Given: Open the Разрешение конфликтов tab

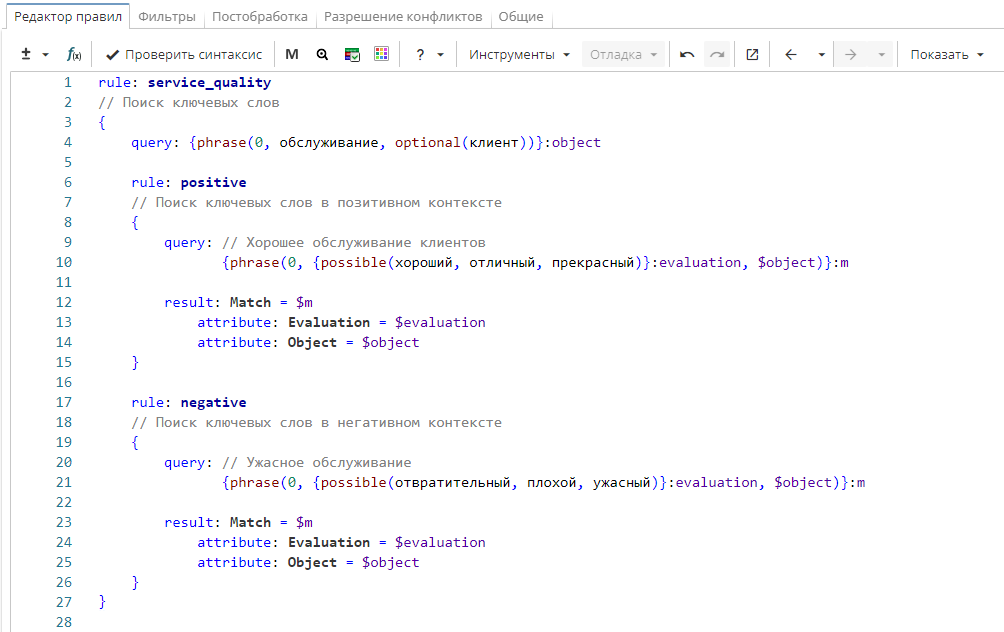Looking at the screenshot, I should (403, 17).
